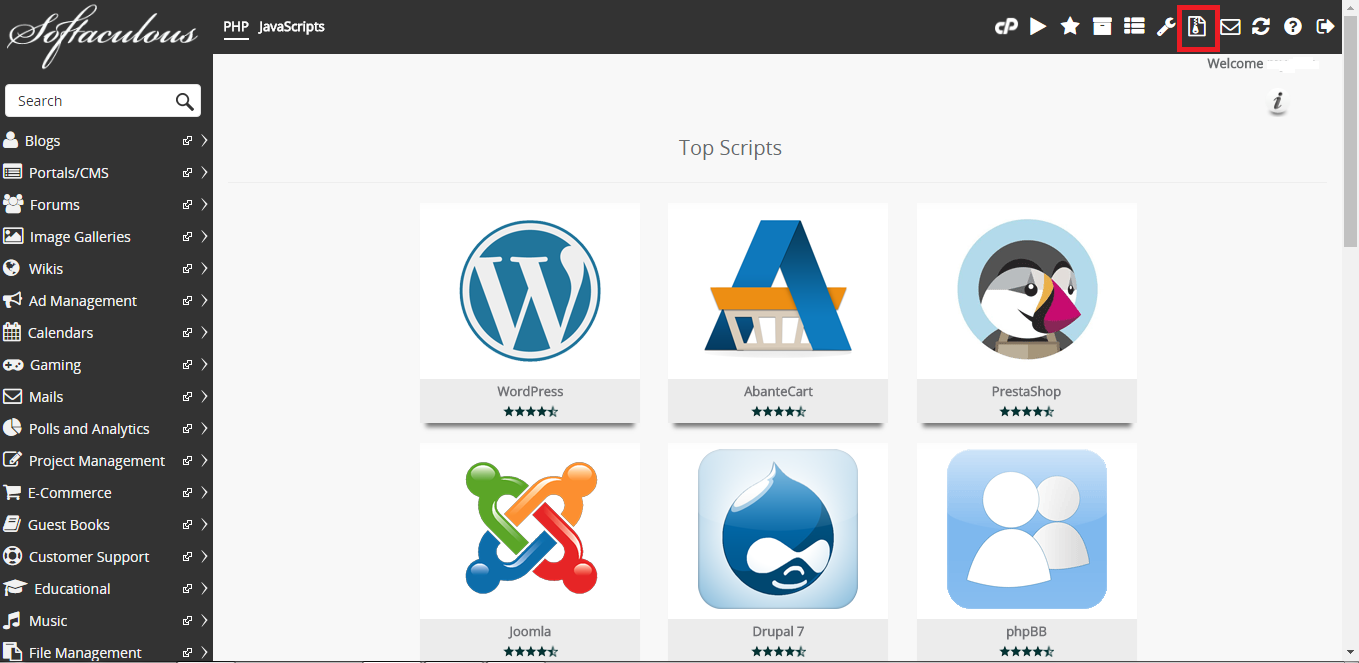The image size is (1359, 663).
Task: Select Calendars in the sidebar
Action: coord(60,333)
